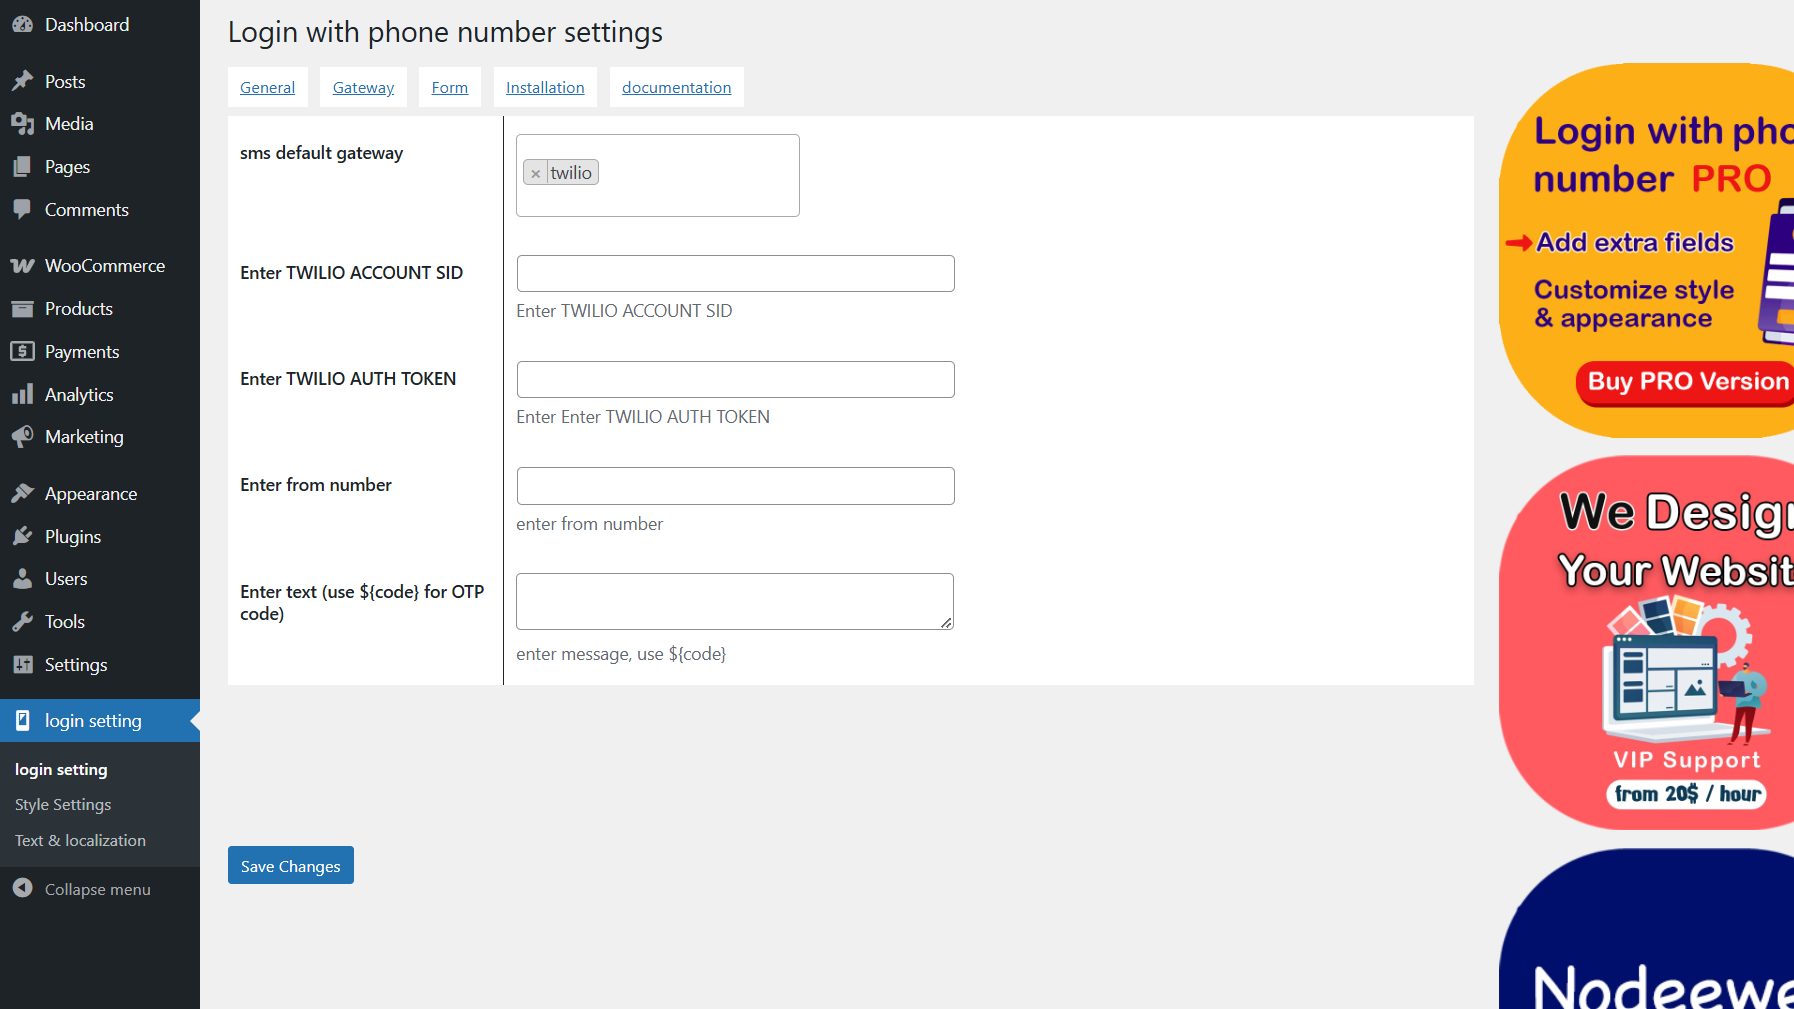Image resolution: width=1794 pixels, height=1009 pixels.
Task: Click the Buy PRO Version button
Action: pos(1686,382)
